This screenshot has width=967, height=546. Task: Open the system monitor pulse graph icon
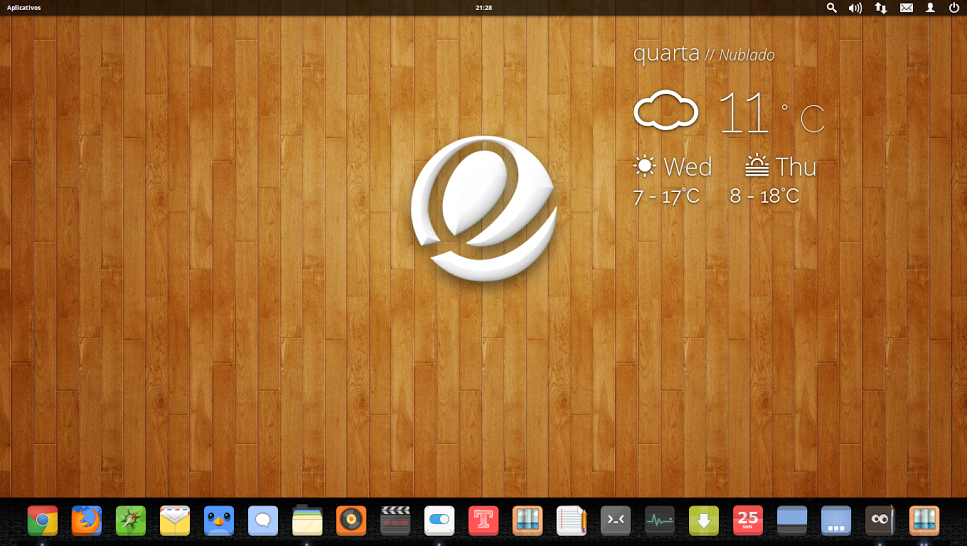pyautogui.click(x=660, y=520)
